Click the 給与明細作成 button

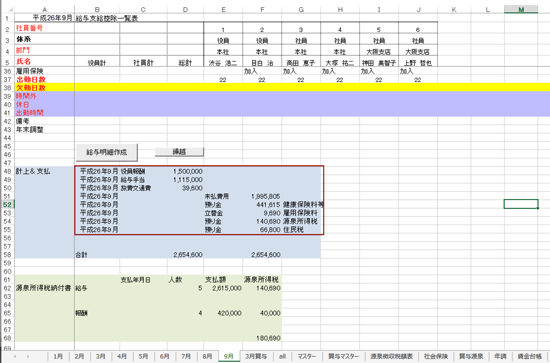(107, 152)
